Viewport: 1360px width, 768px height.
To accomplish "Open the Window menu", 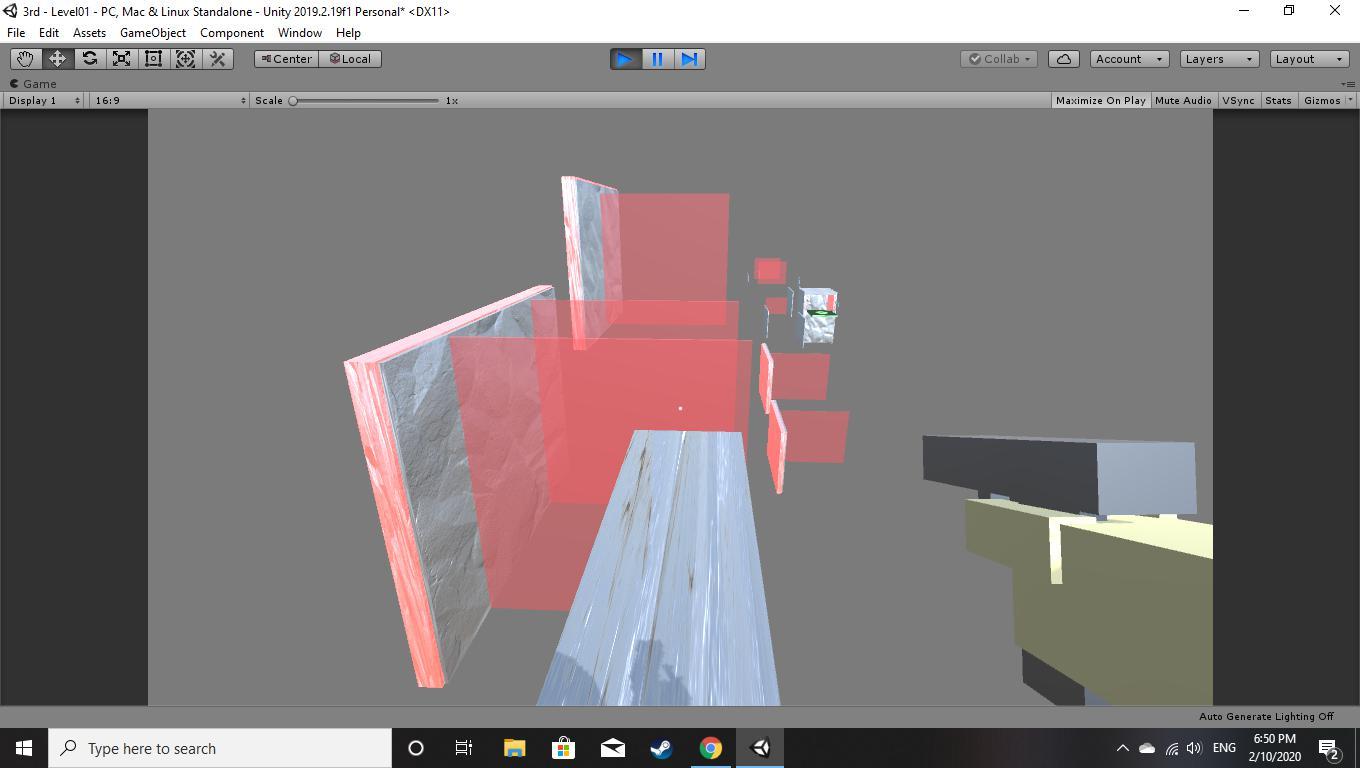I will point(299,32).
